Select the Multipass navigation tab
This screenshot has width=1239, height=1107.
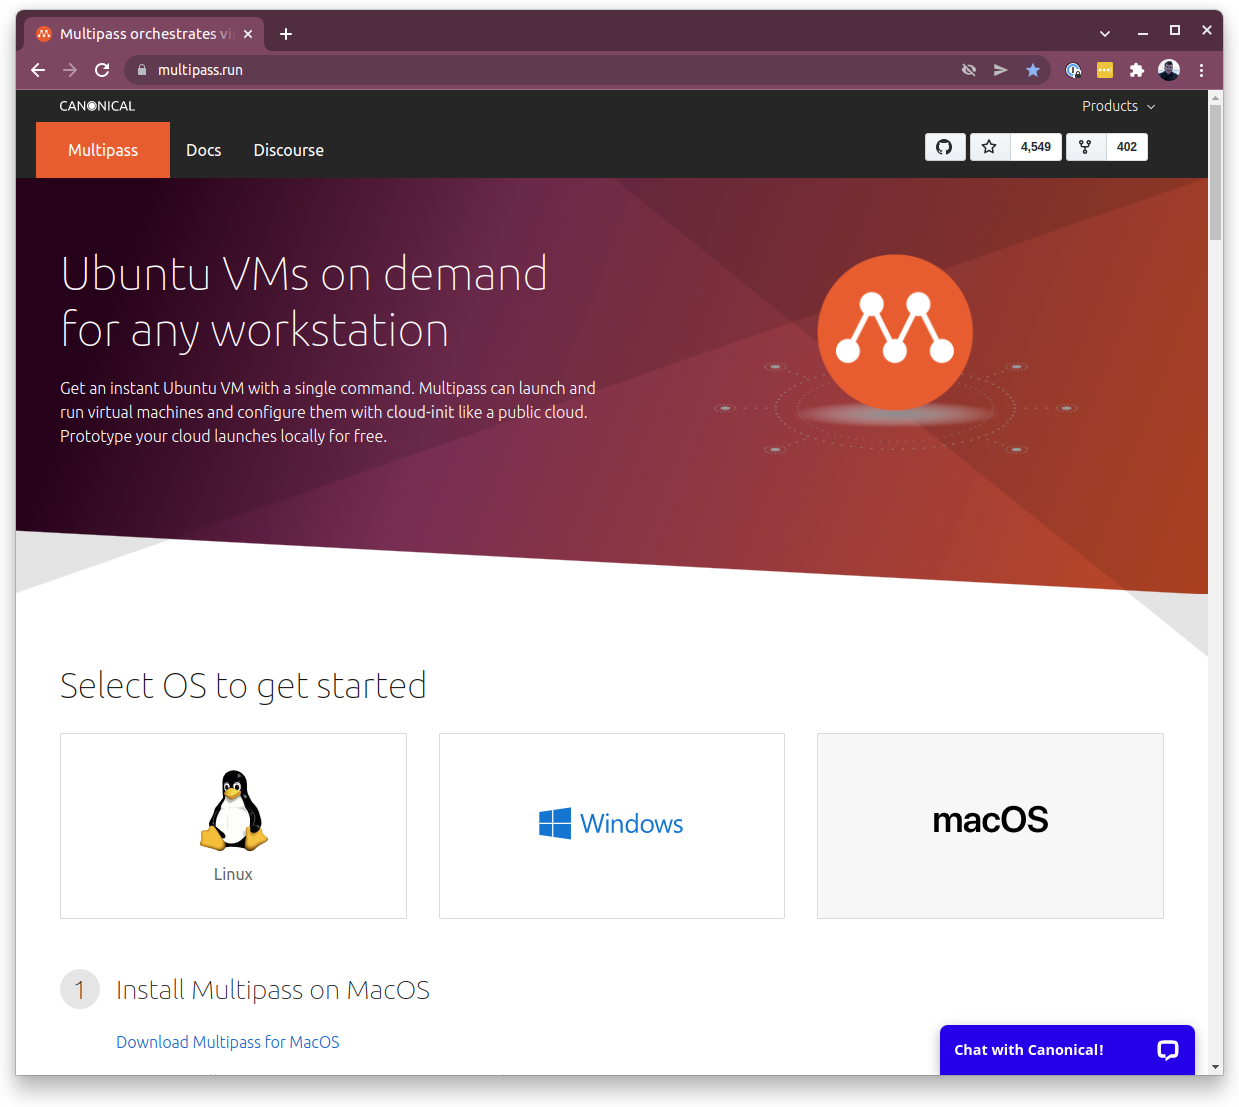(103, 150)
